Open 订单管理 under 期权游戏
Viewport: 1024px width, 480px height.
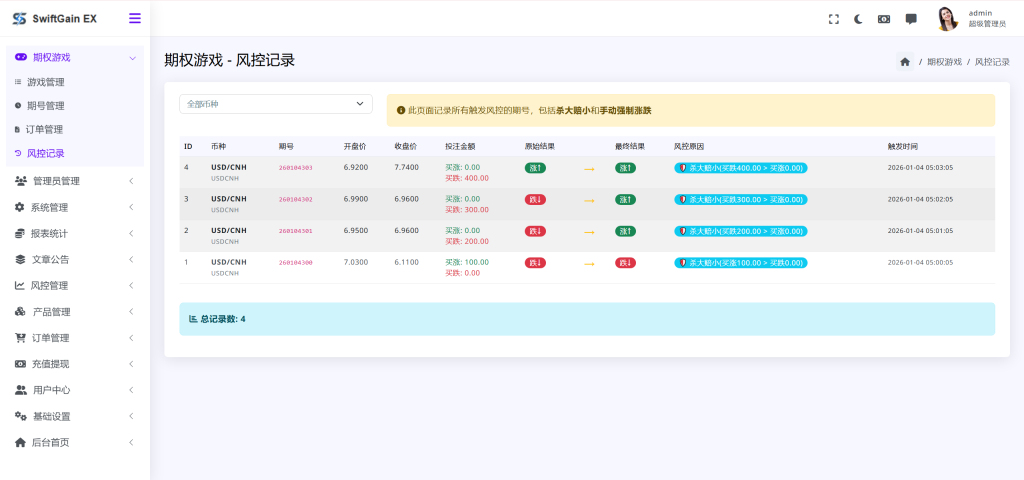coord(44,129)
